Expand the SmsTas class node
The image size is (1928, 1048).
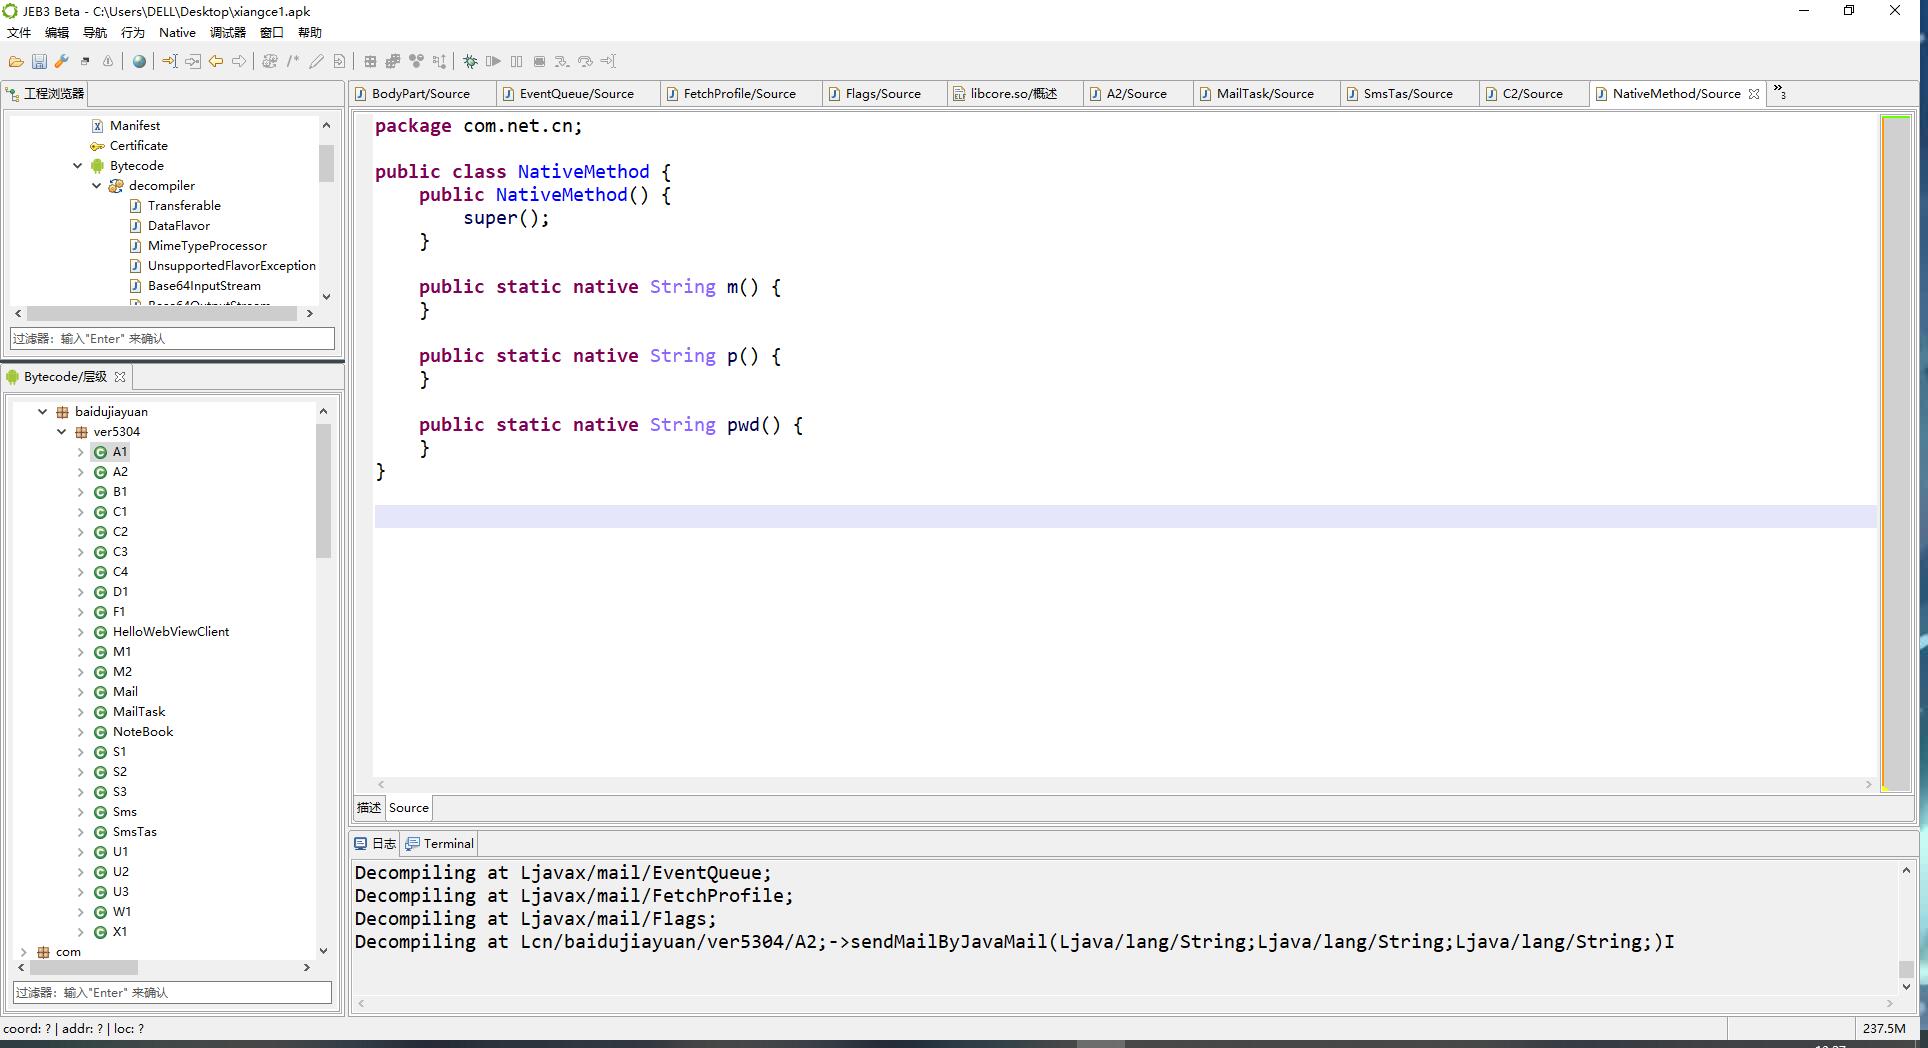(x=81, y=832)
